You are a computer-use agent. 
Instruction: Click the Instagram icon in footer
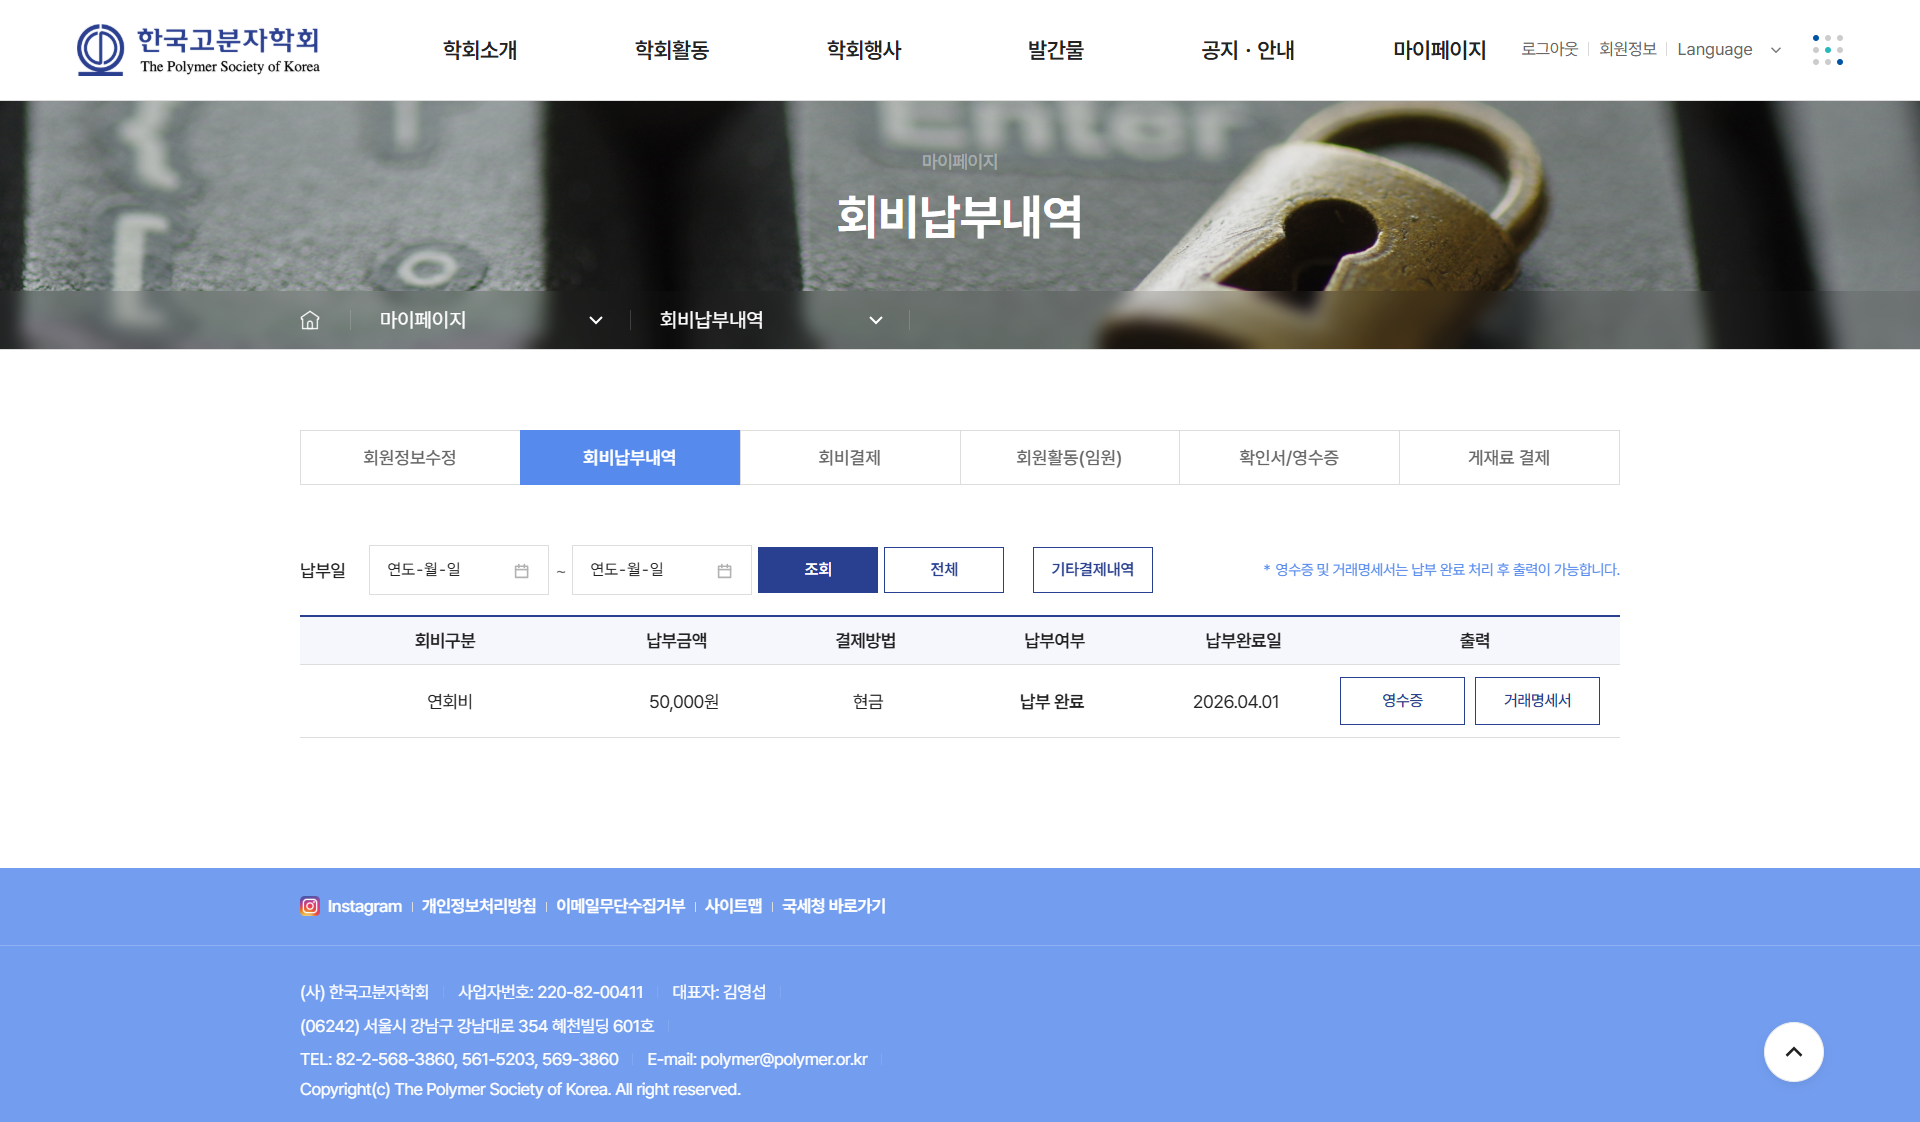[310, 906]
